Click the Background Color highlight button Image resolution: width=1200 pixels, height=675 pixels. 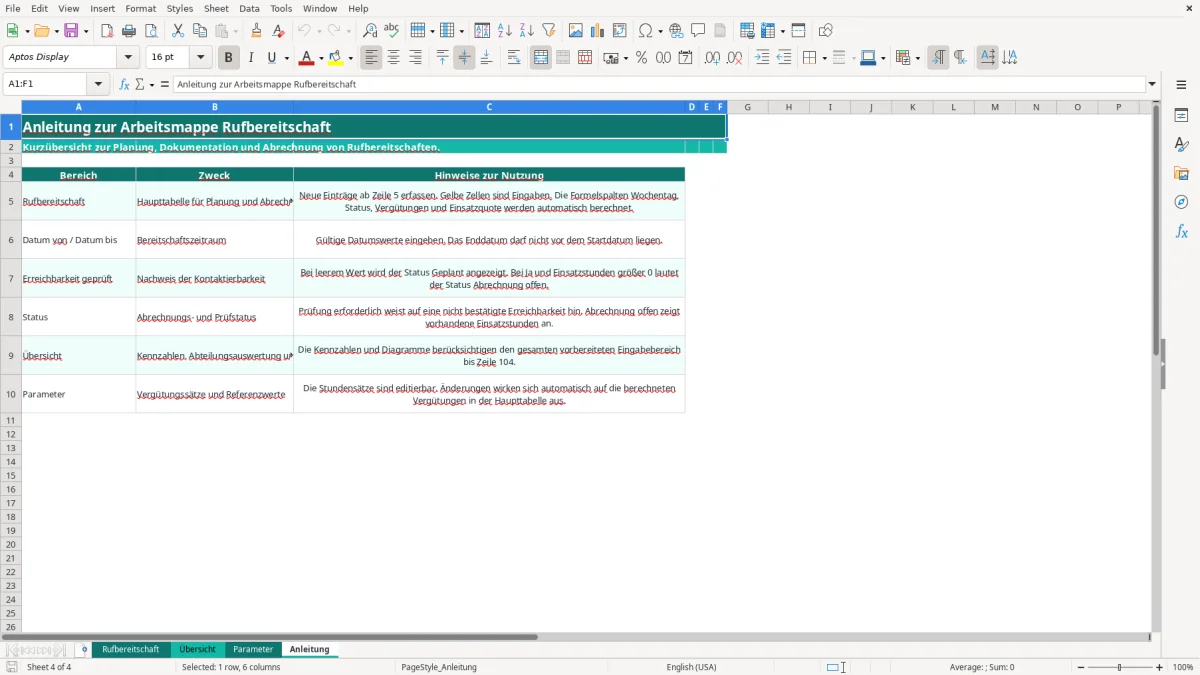click(336, 58)
